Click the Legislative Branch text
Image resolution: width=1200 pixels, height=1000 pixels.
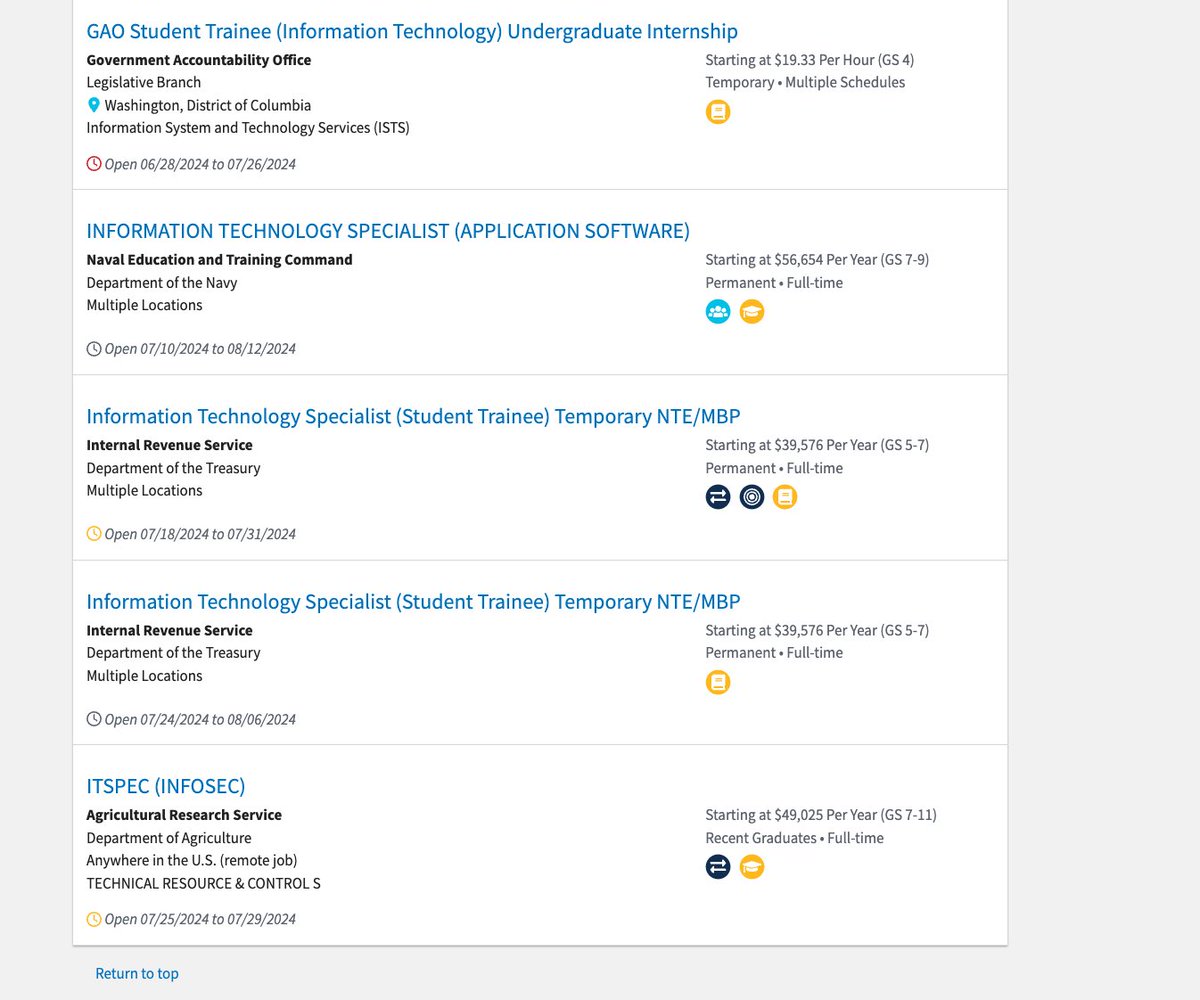coord(144,82)
